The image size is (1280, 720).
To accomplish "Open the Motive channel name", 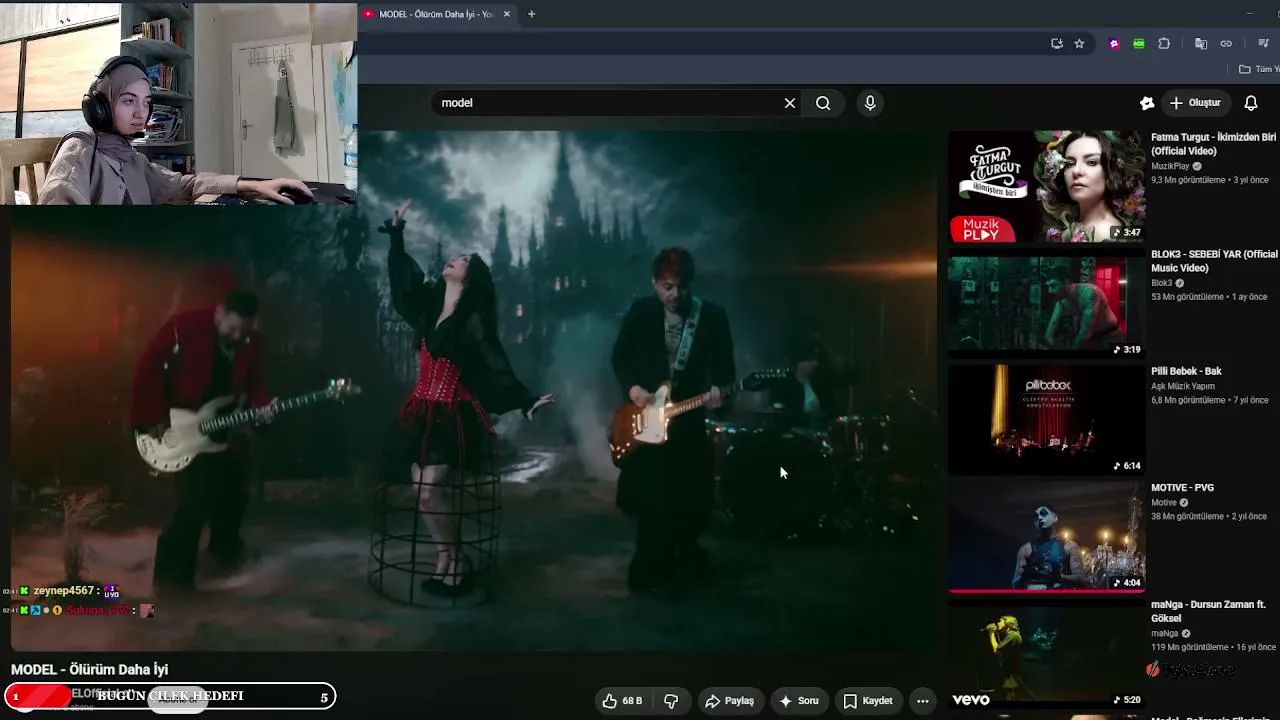I will pyautogui.click(x=1164, y=503).
